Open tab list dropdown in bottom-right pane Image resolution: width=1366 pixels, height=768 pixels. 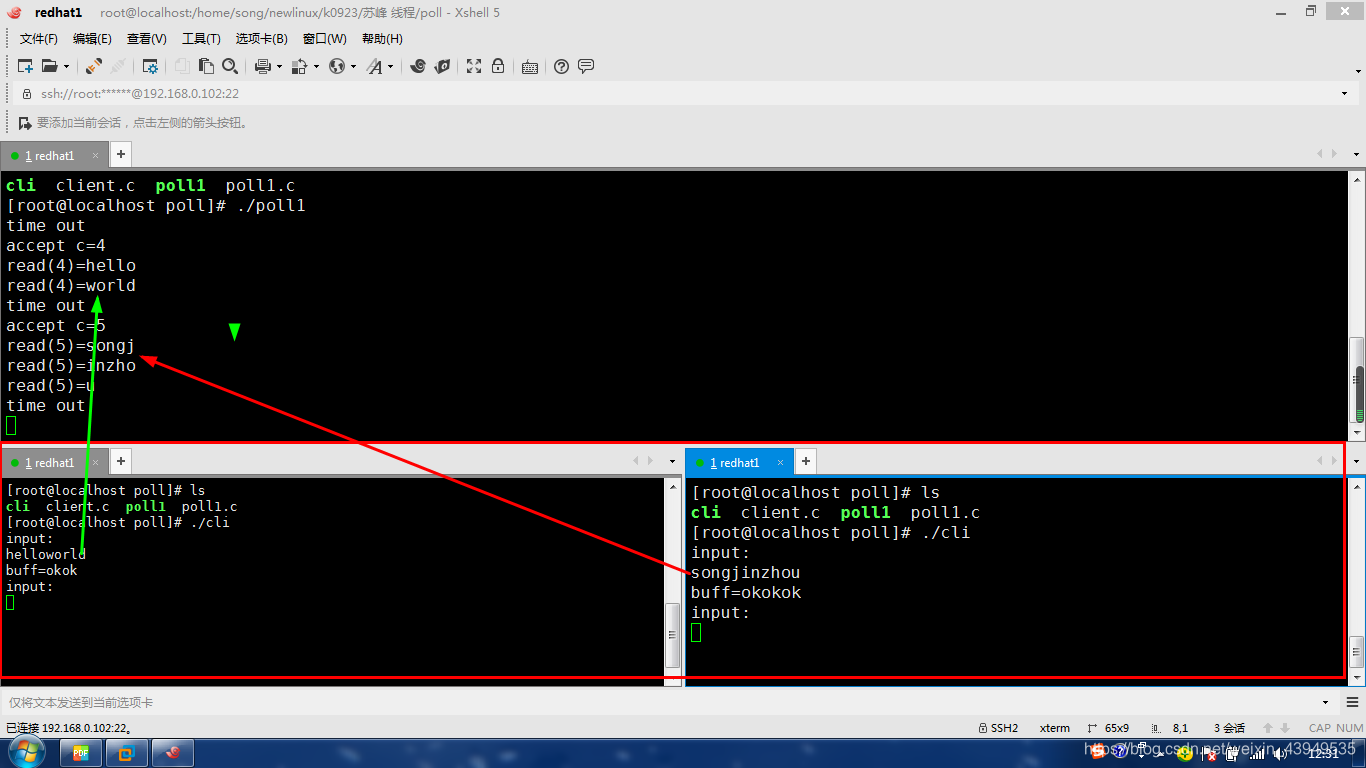pyautogui.click(x=1356, y=461)
